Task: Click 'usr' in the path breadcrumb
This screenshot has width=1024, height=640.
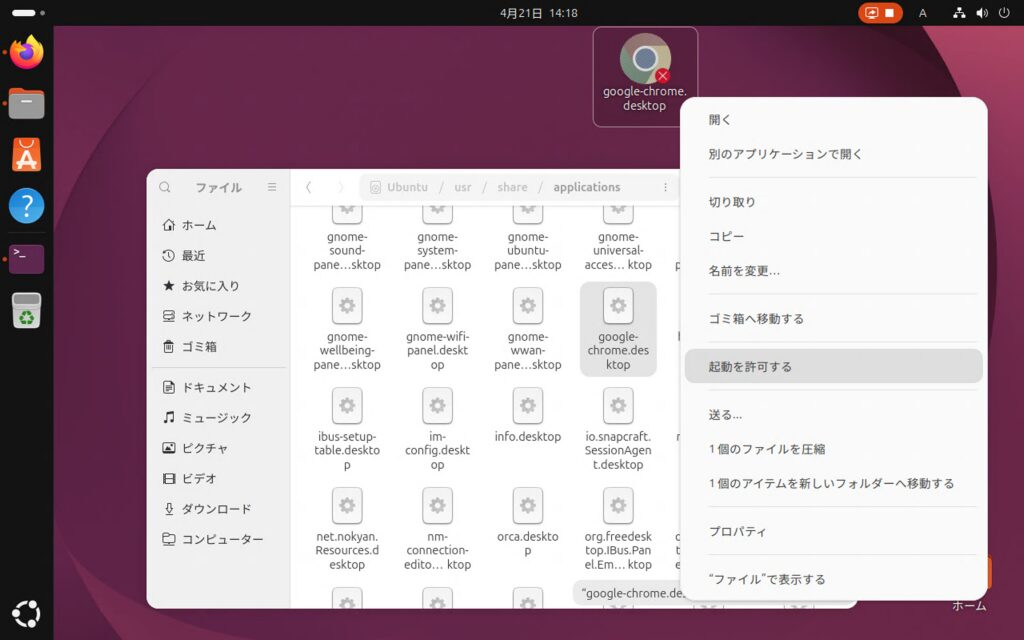Action: point(463,187)
